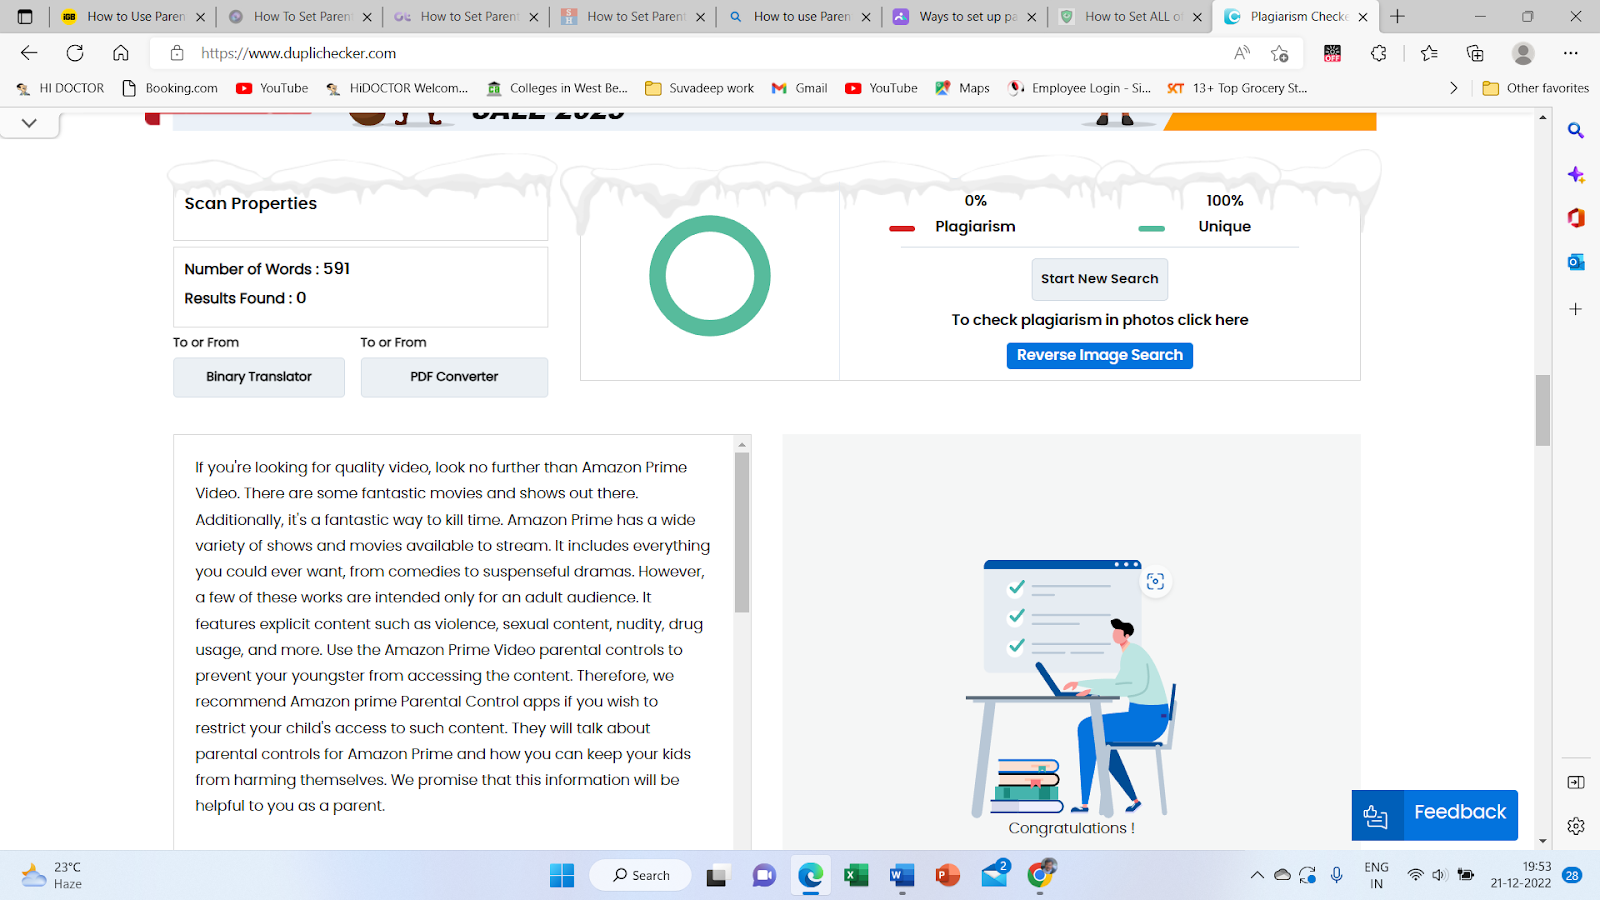Open the tab actions menu icon

click(25, 16)
